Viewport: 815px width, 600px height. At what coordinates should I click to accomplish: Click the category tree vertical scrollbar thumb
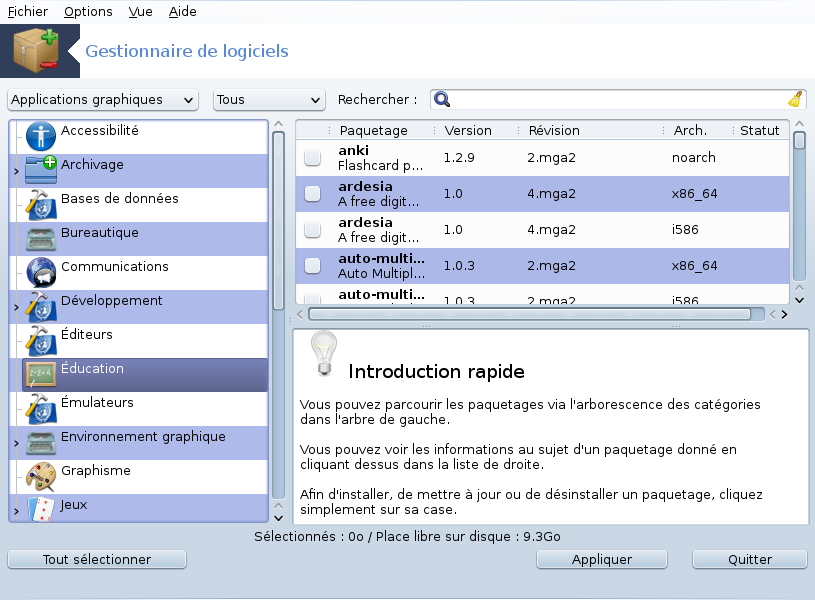[x=279, y=220]
